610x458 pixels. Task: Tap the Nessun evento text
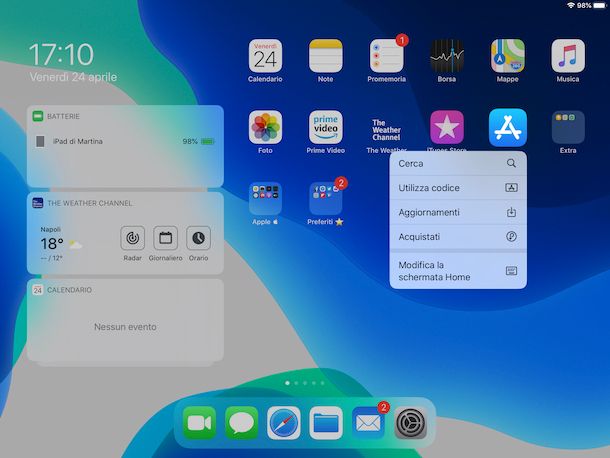pyautogui.click(x=125, y=327)
